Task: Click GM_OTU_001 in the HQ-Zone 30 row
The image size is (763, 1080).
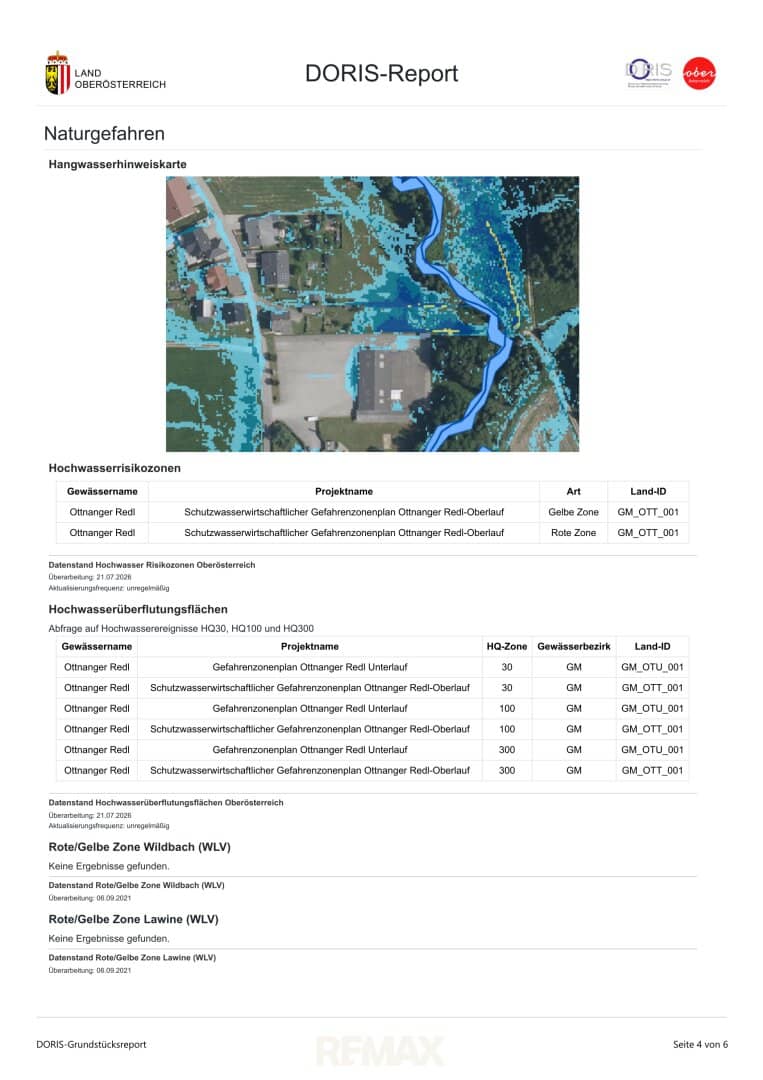Action: [652, 667]
